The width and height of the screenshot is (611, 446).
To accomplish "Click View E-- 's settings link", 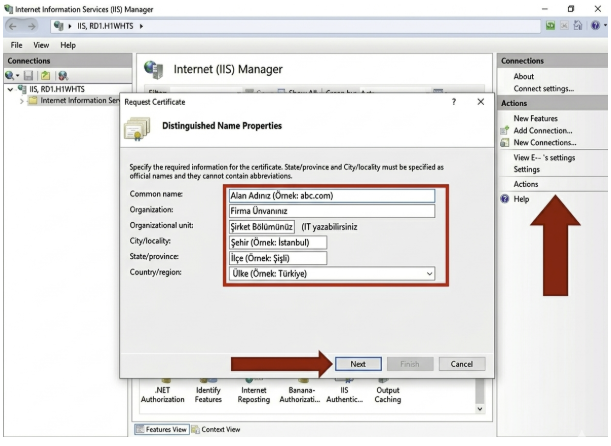I will pyautogui.click(x=544, y=158).
